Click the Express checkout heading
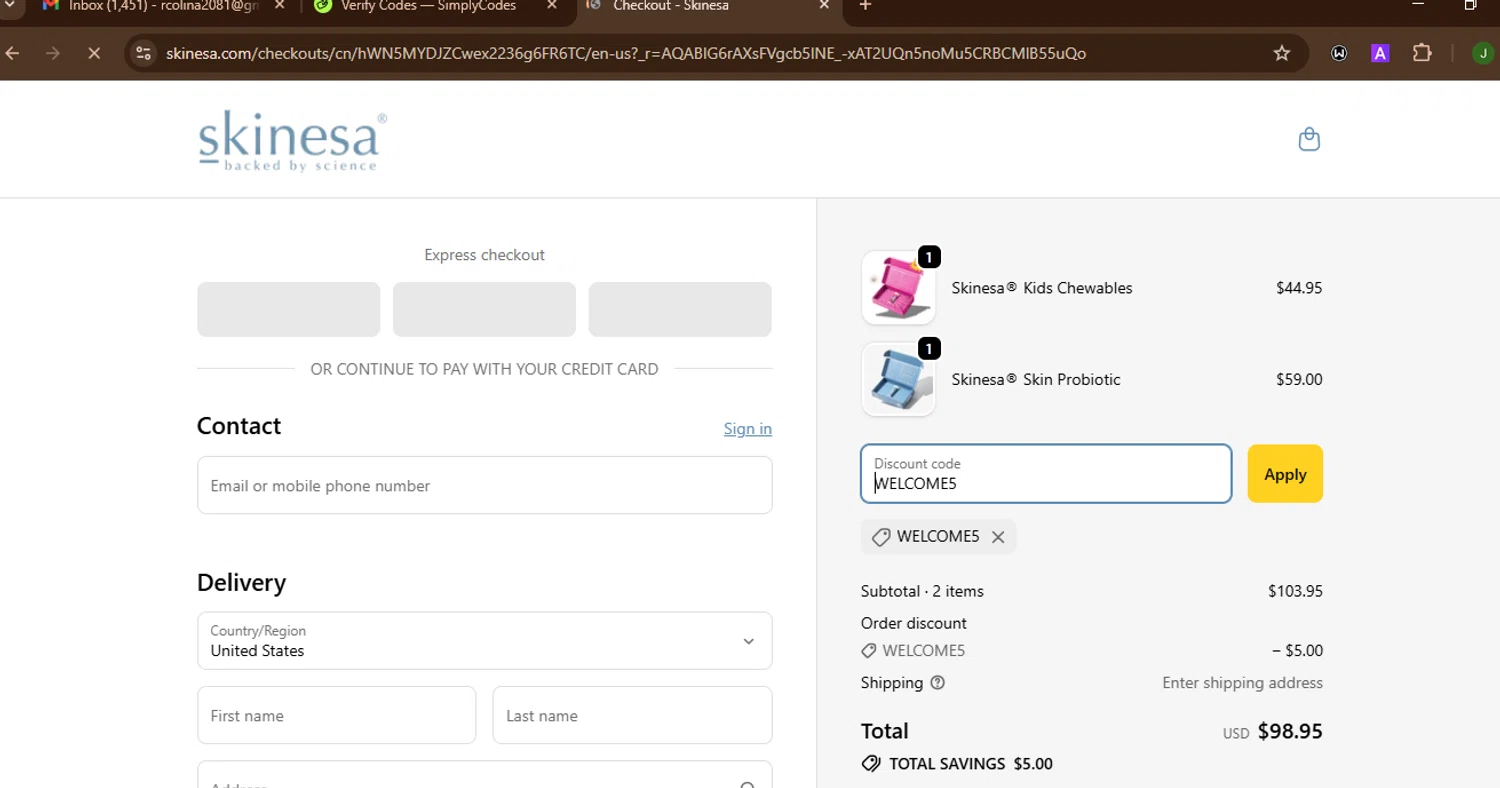 coord(484,255)
